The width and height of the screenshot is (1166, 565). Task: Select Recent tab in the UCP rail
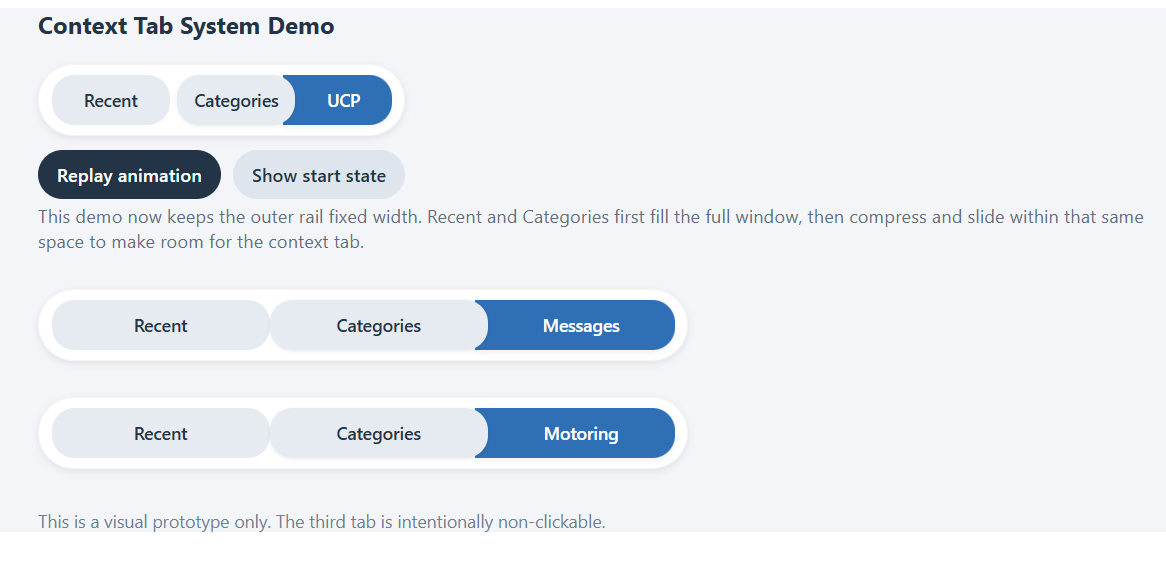[x=111, y=101]
